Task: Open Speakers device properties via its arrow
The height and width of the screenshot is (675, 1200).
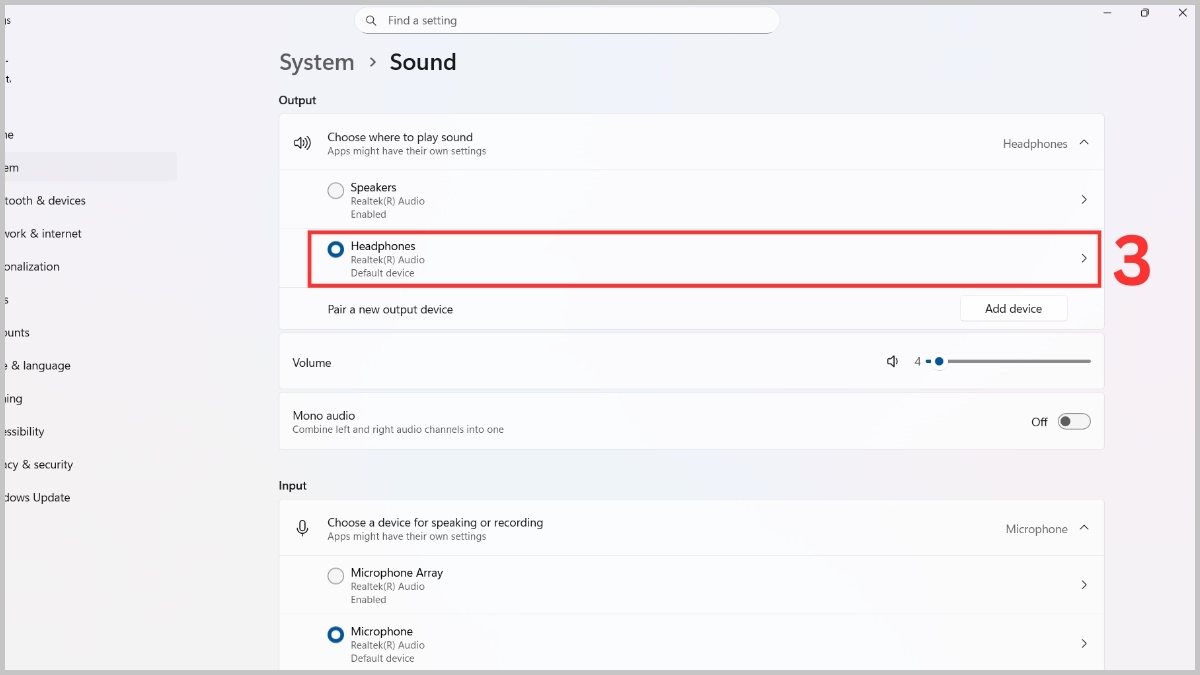Action: click(1084, 199)
